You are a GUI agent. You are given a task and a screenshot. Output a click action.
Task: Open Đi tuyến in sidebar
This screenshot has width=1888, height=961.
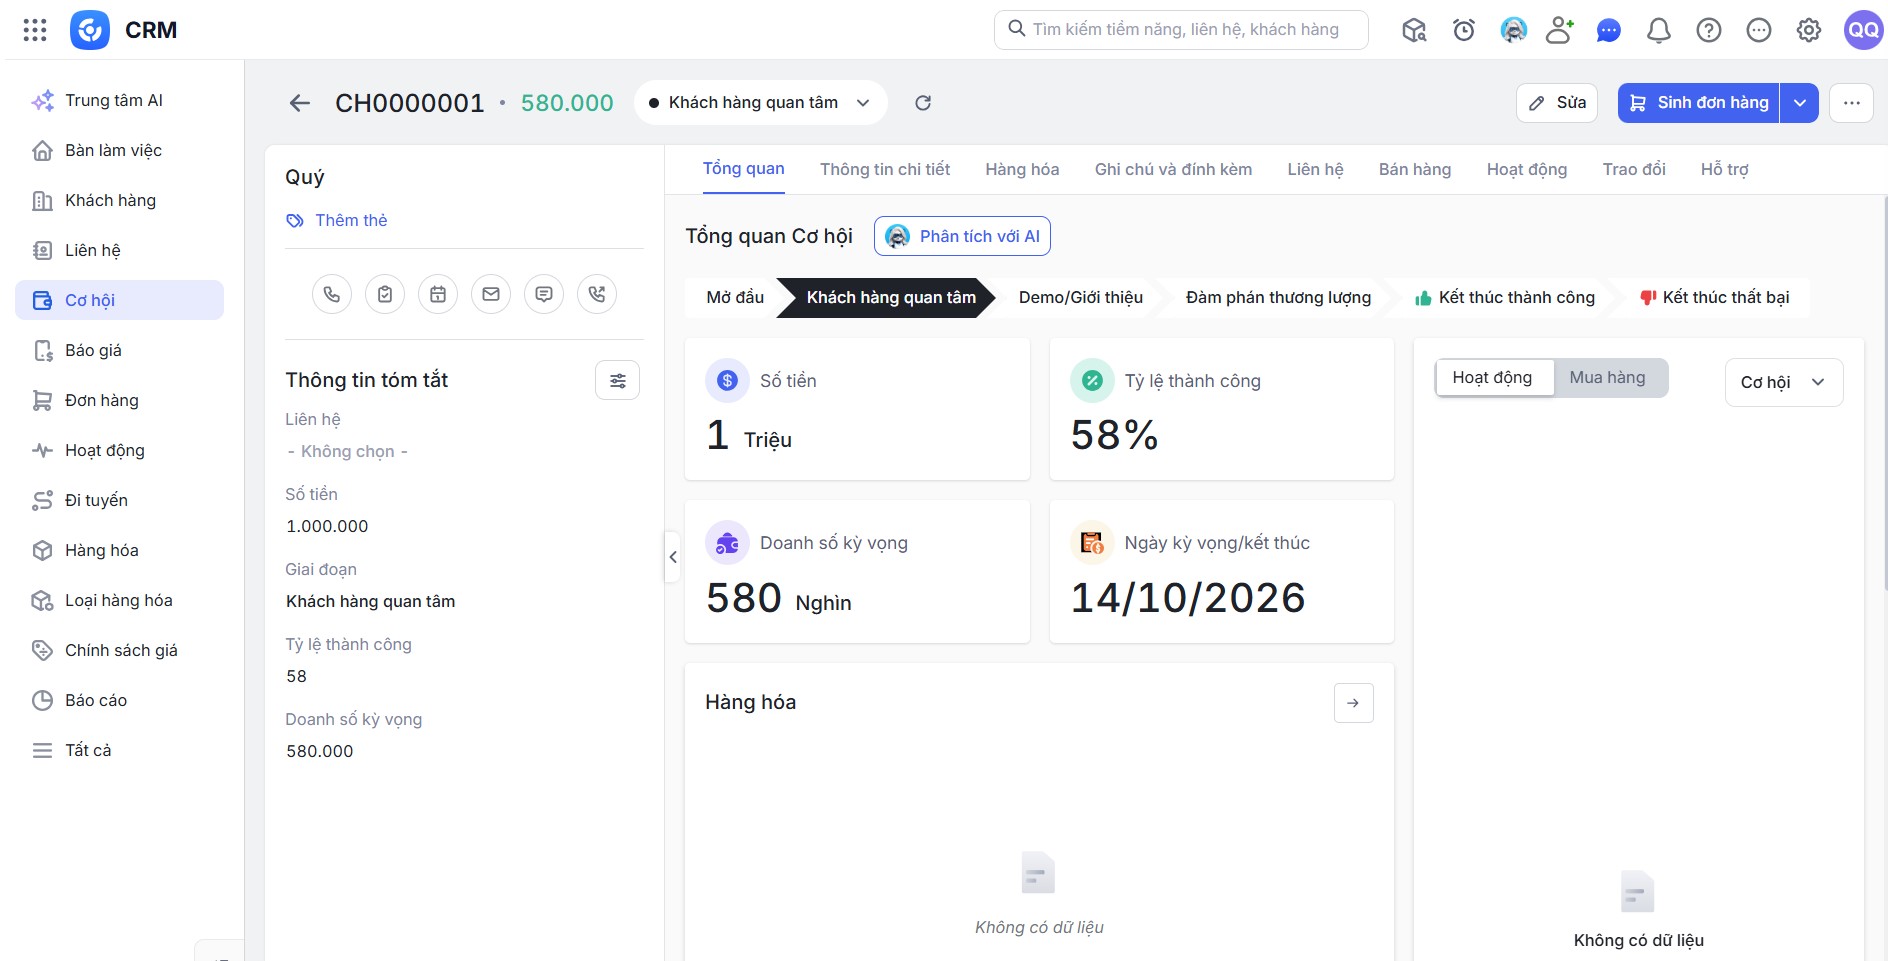[x=120, y=500]
